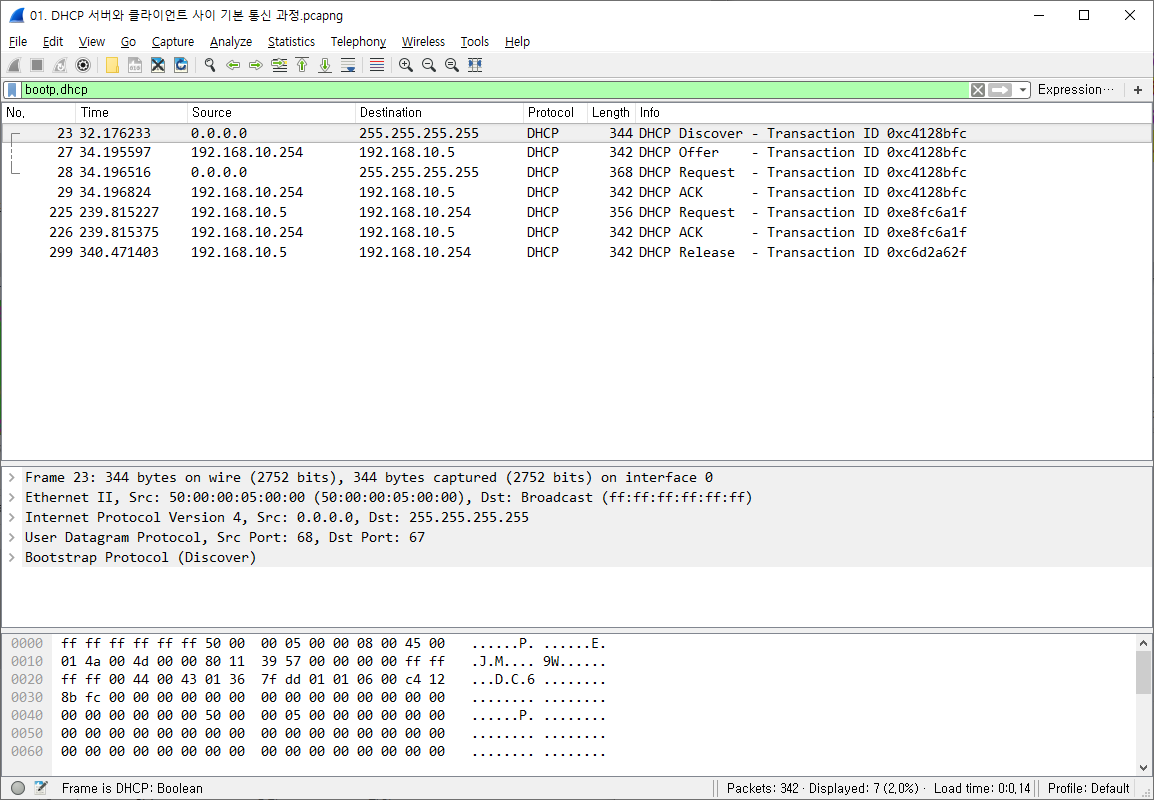Sort by the Time column header
Image resolution: width=1154 pixels, height=800 pixels.
(131, 113)
